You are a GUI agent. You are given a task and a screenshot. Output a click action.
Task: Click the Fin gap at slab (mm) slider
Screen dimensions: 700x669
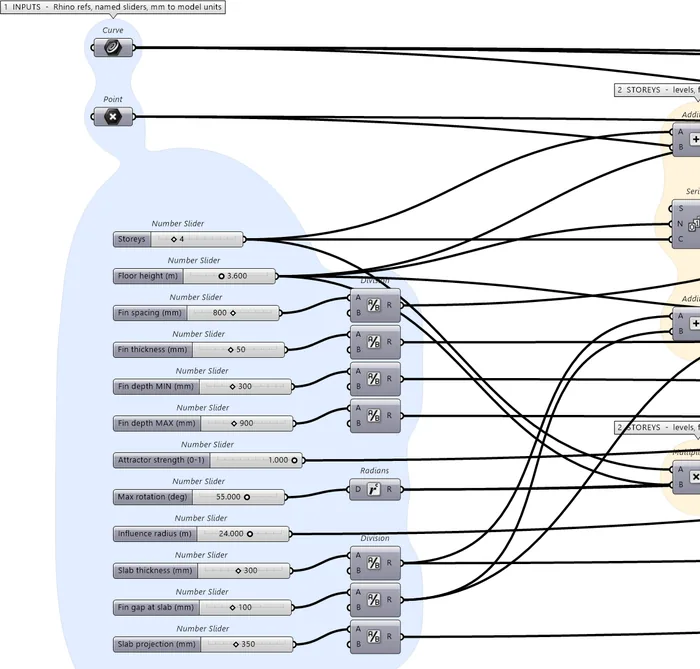click(x=202, y=607)
